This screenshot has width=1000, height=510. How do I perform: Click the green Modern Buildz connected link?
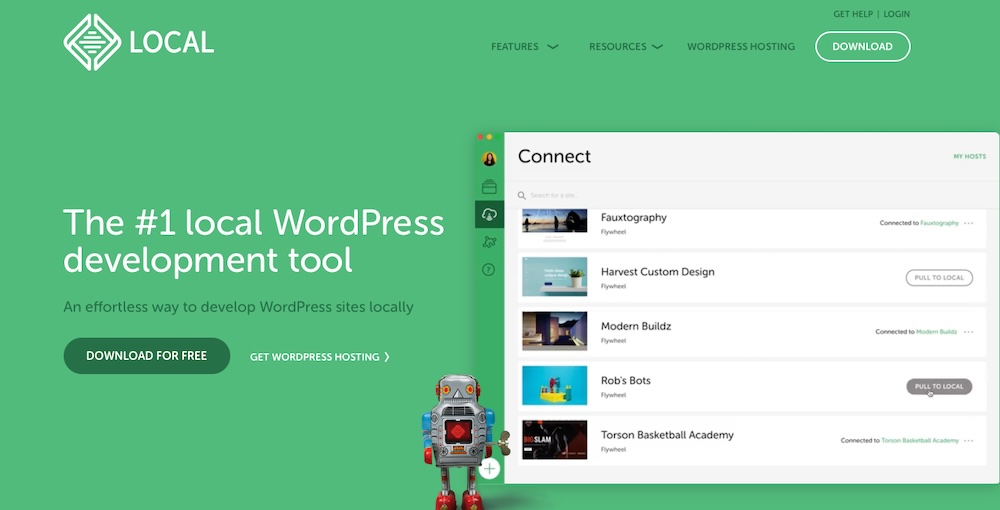(936, 332)
